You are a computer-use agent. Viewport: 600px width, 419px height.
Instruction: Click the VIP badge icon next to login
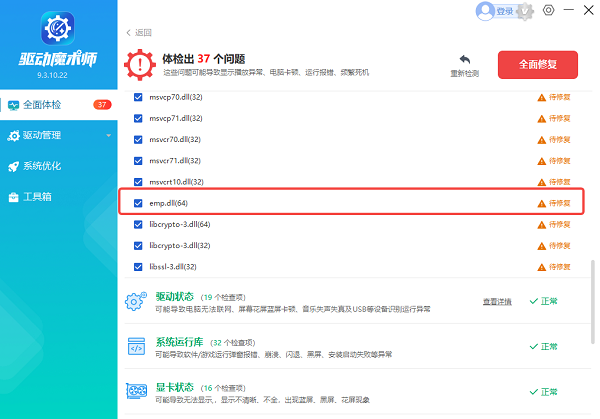[x=525, y=11]
